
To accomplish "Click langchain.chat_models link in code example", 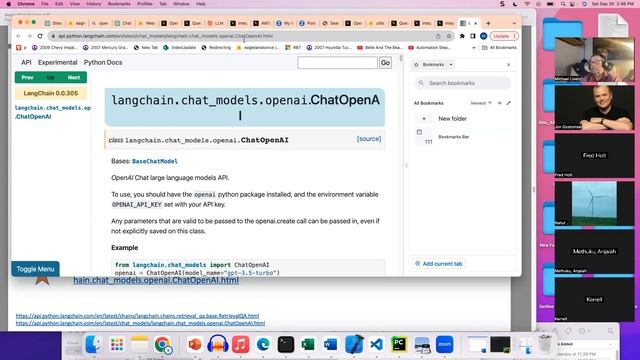I will (x=169, y=265).
